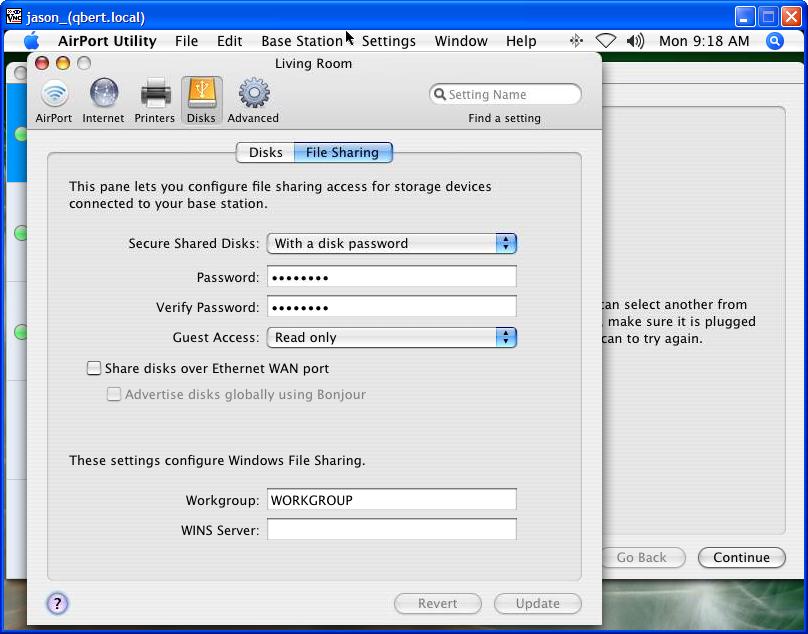Open the File menu
Viewport: 808px width, 634px height.
(x=187, y=41)
